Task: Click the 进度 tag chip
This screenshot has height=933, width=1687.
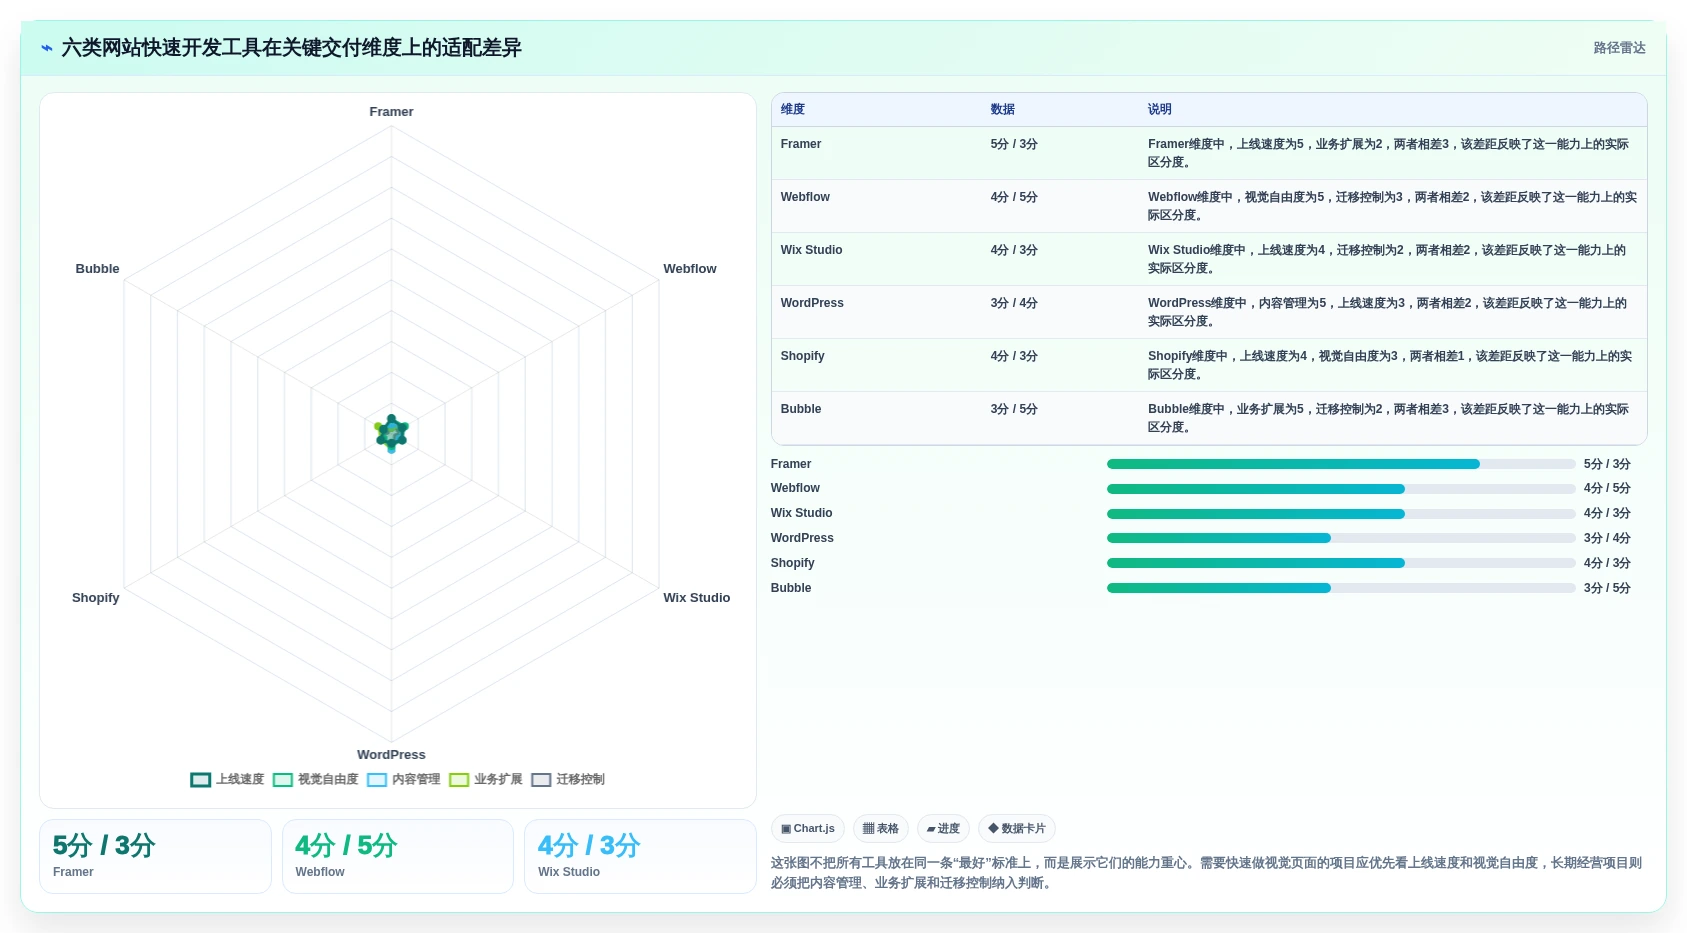Action: point(943,828)
